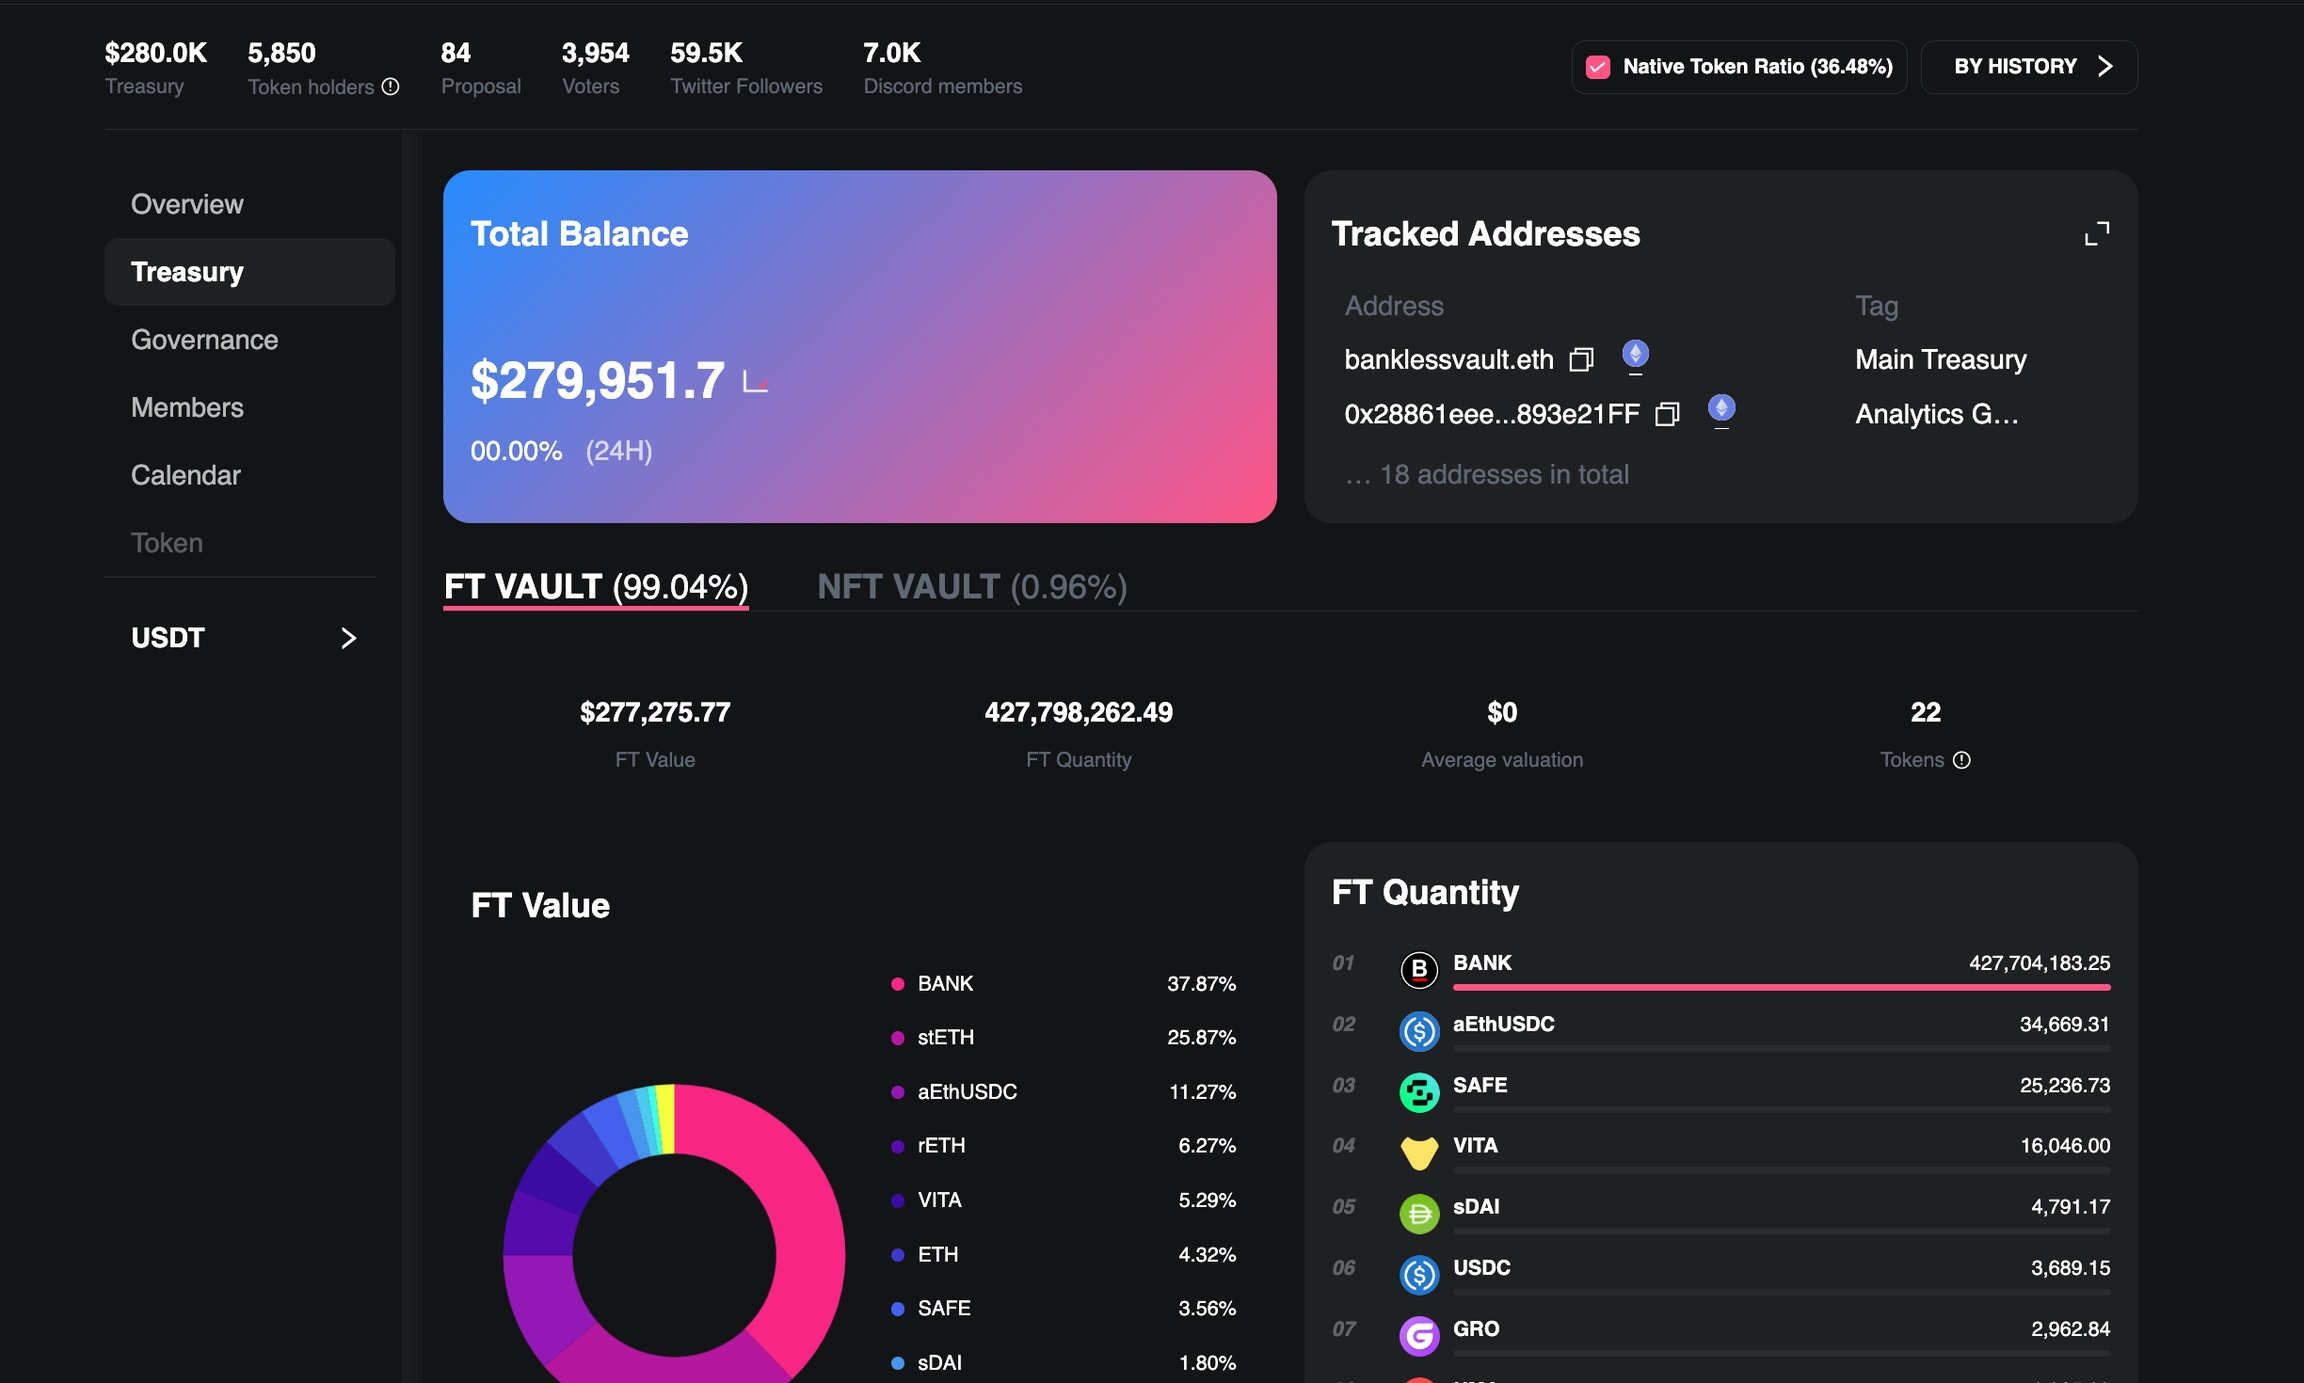Viewport: 2304px width, 1383px height.
Task: Click the Tokens count info icon
Action: pos(1962,760)
